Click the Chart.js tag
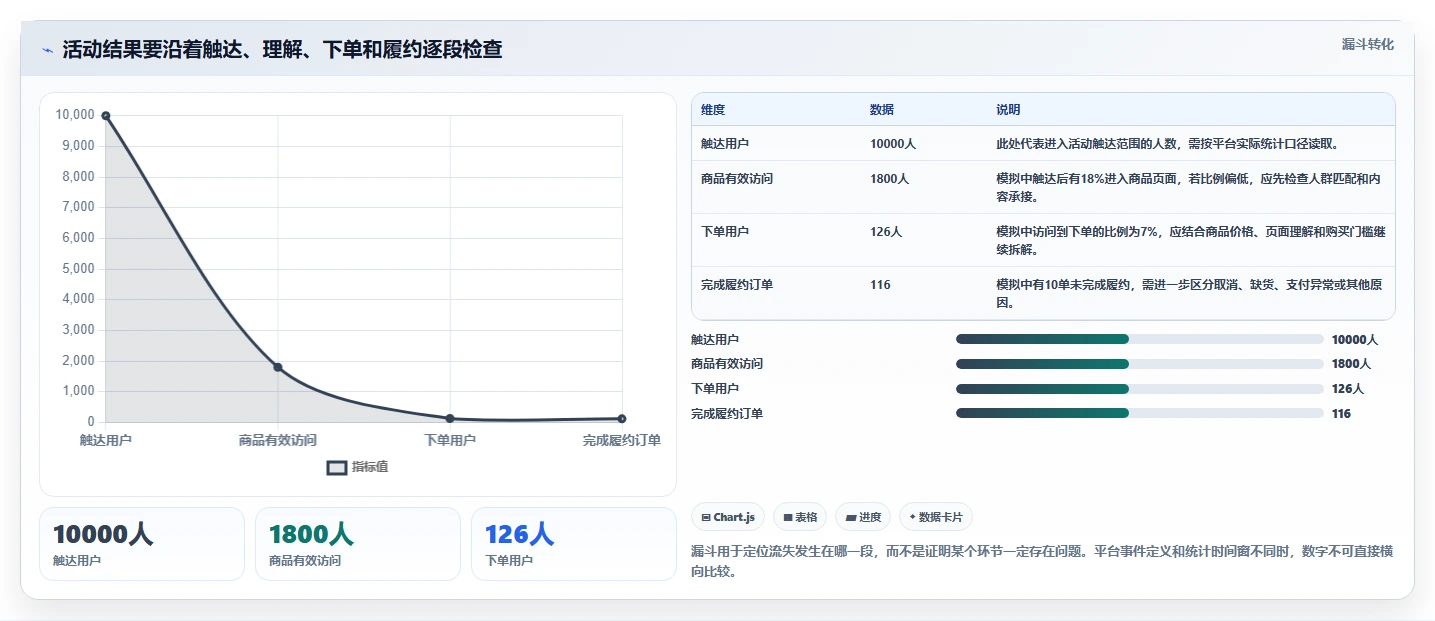The height and width of the screenshot is (621, 1435). 728,517
